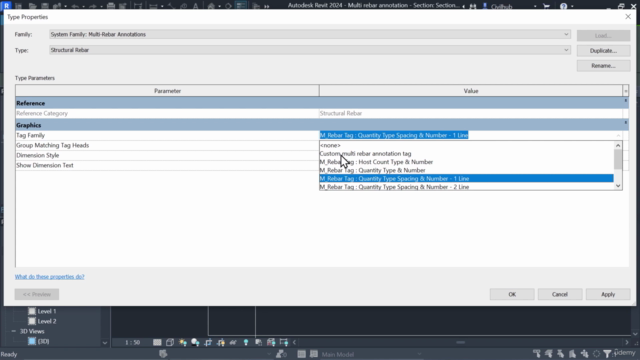The height and width of the screenshot is (360, 640).
Task: Click the Select Elements by Face icon
Action: point(573,353)
